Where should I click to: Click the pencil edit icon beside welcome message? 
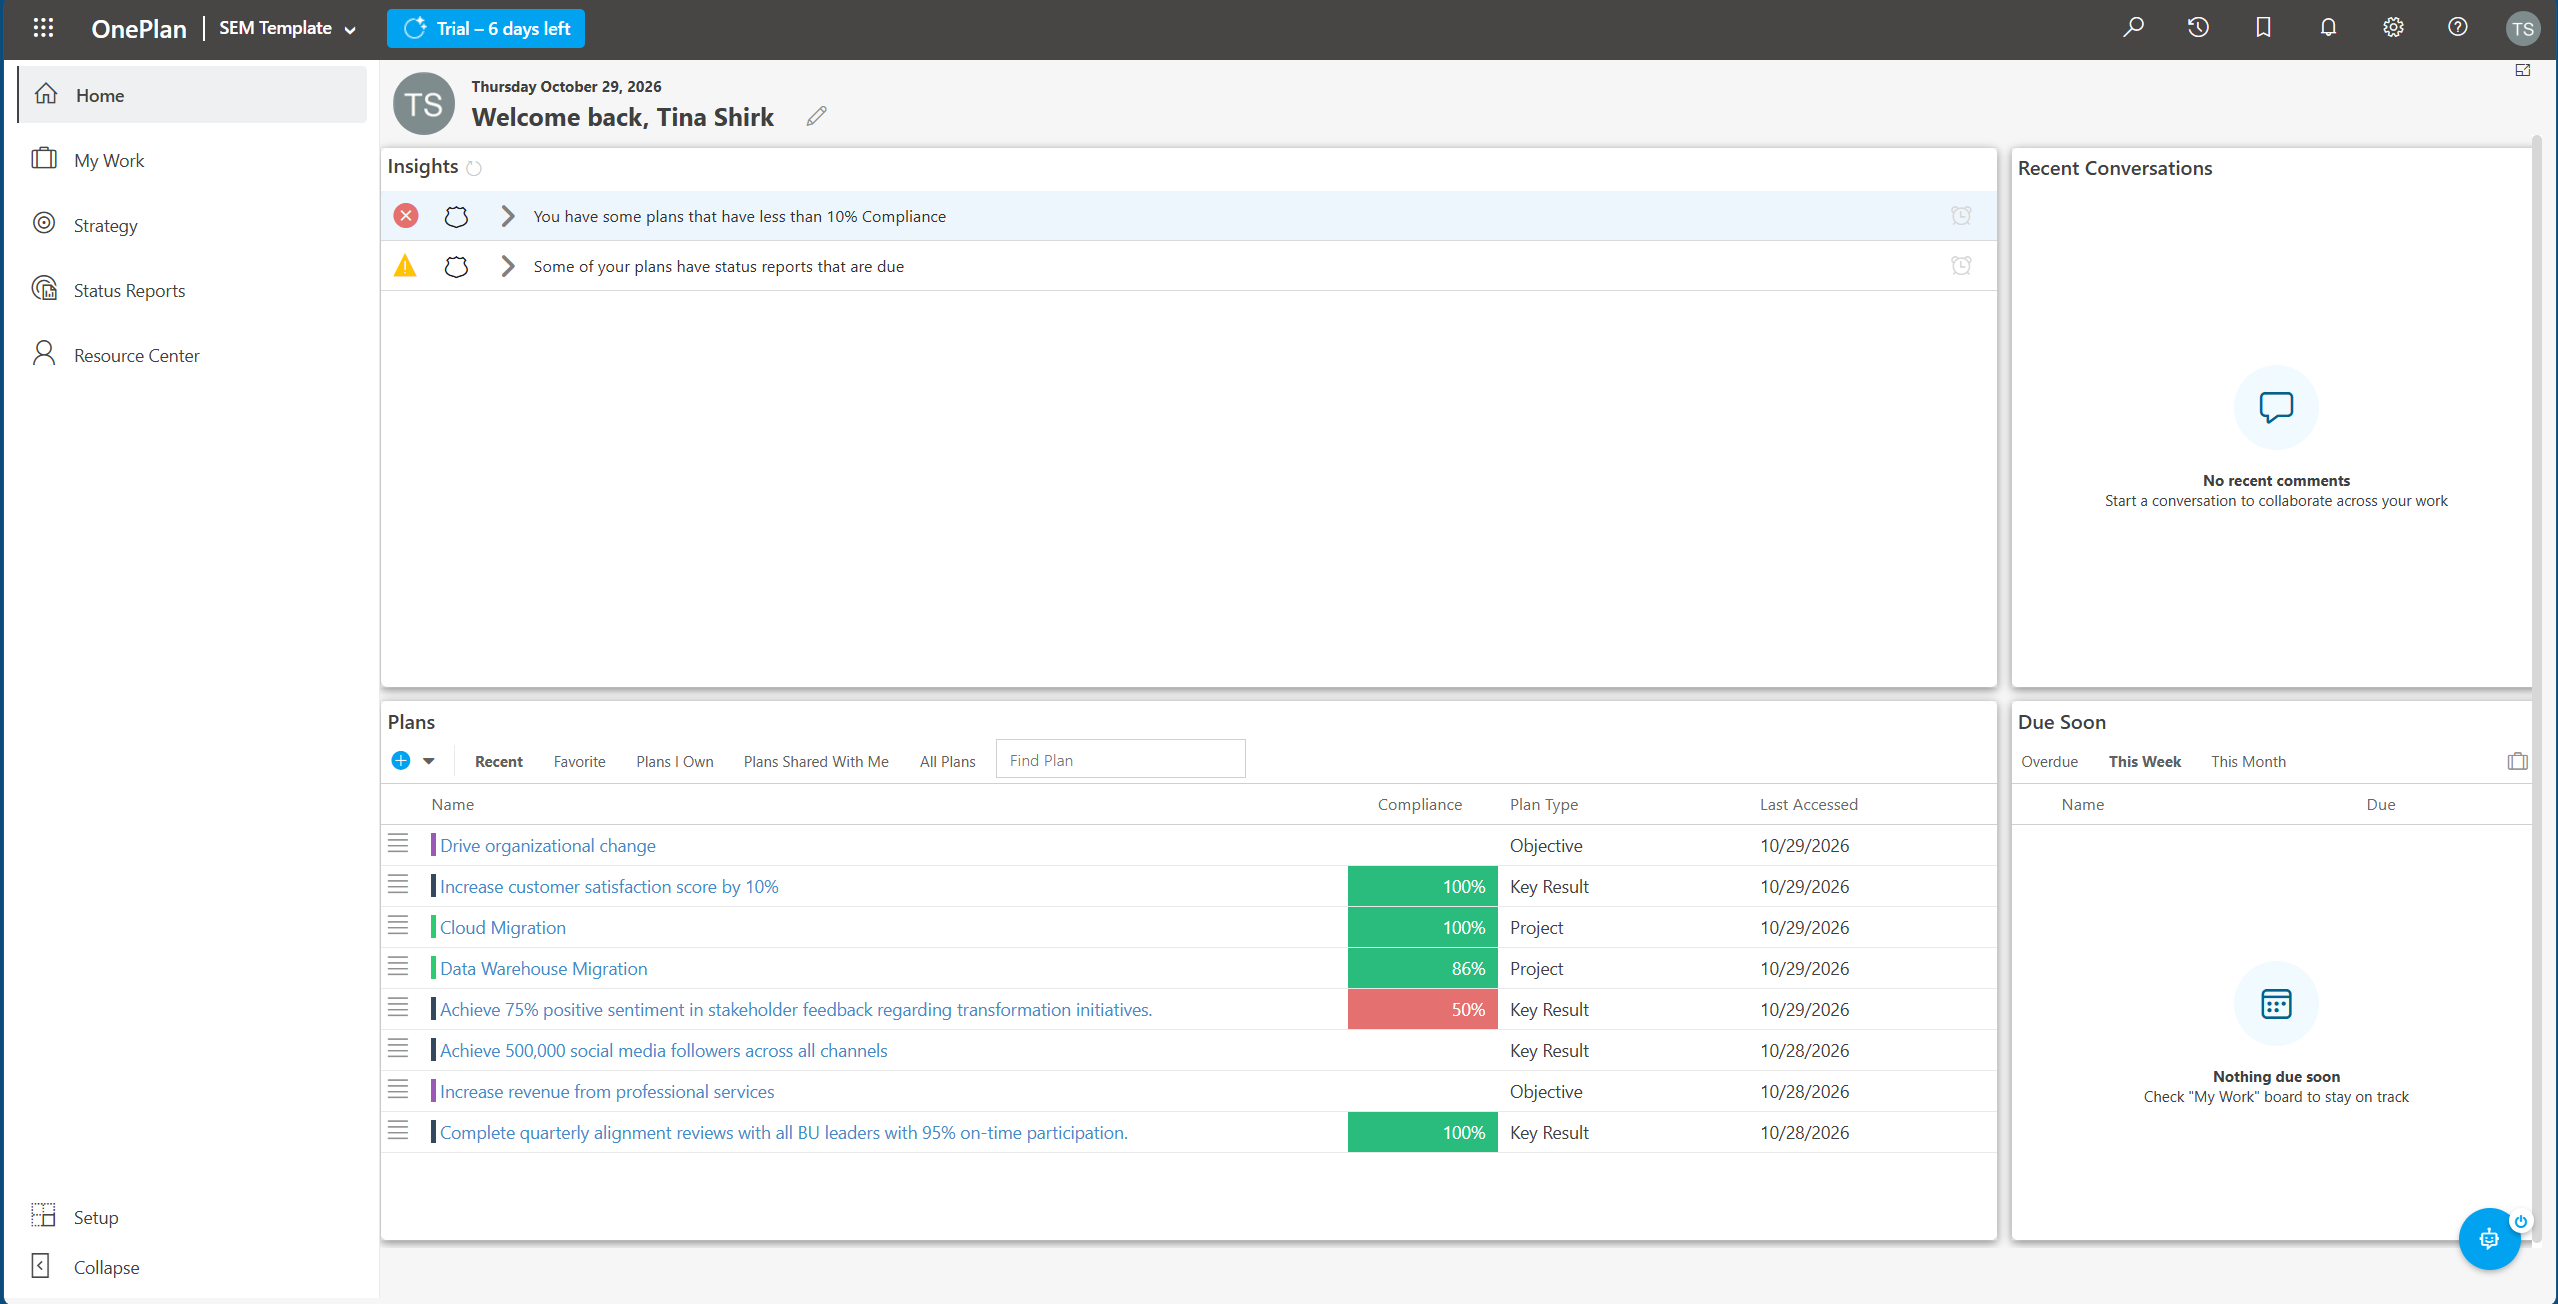click(816, 117)
